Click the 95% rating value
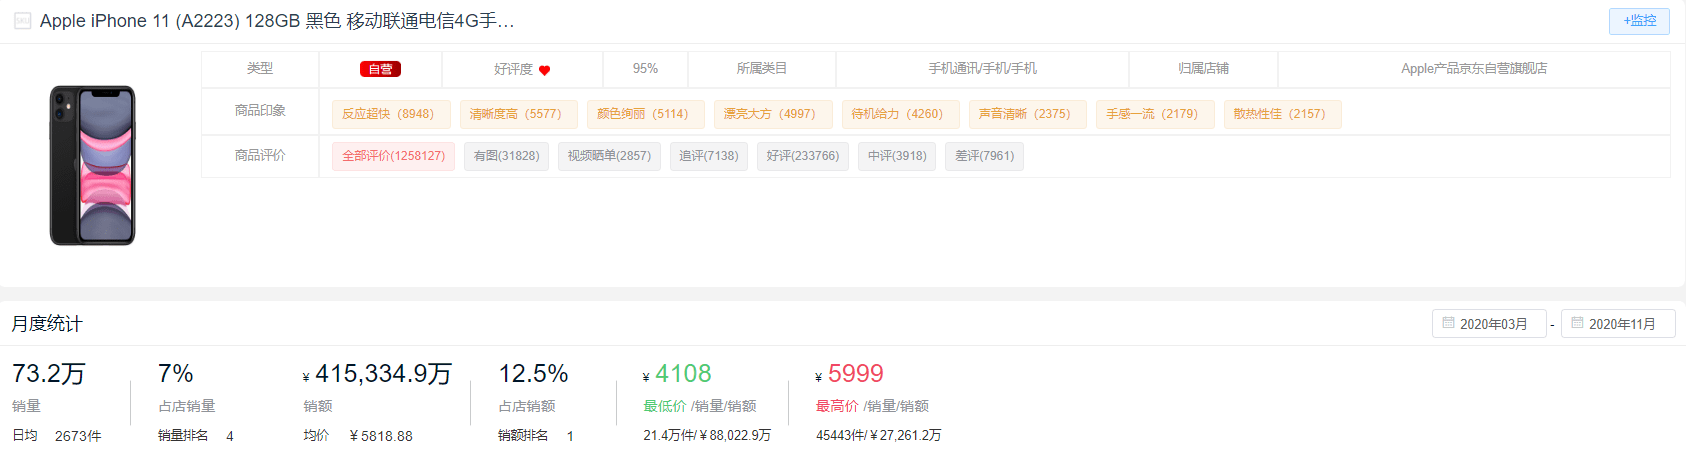The width and height of the screenshot is (1686, 462). click(x=645, y=69)
